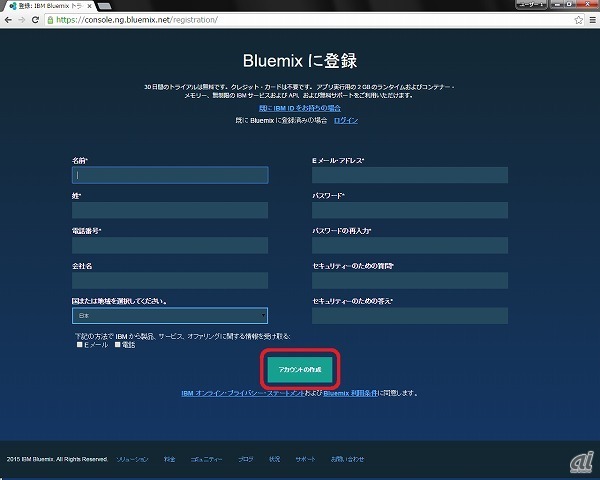600x480 pixels.
Task: Click footer ブログ link
Action: (246, 459)
